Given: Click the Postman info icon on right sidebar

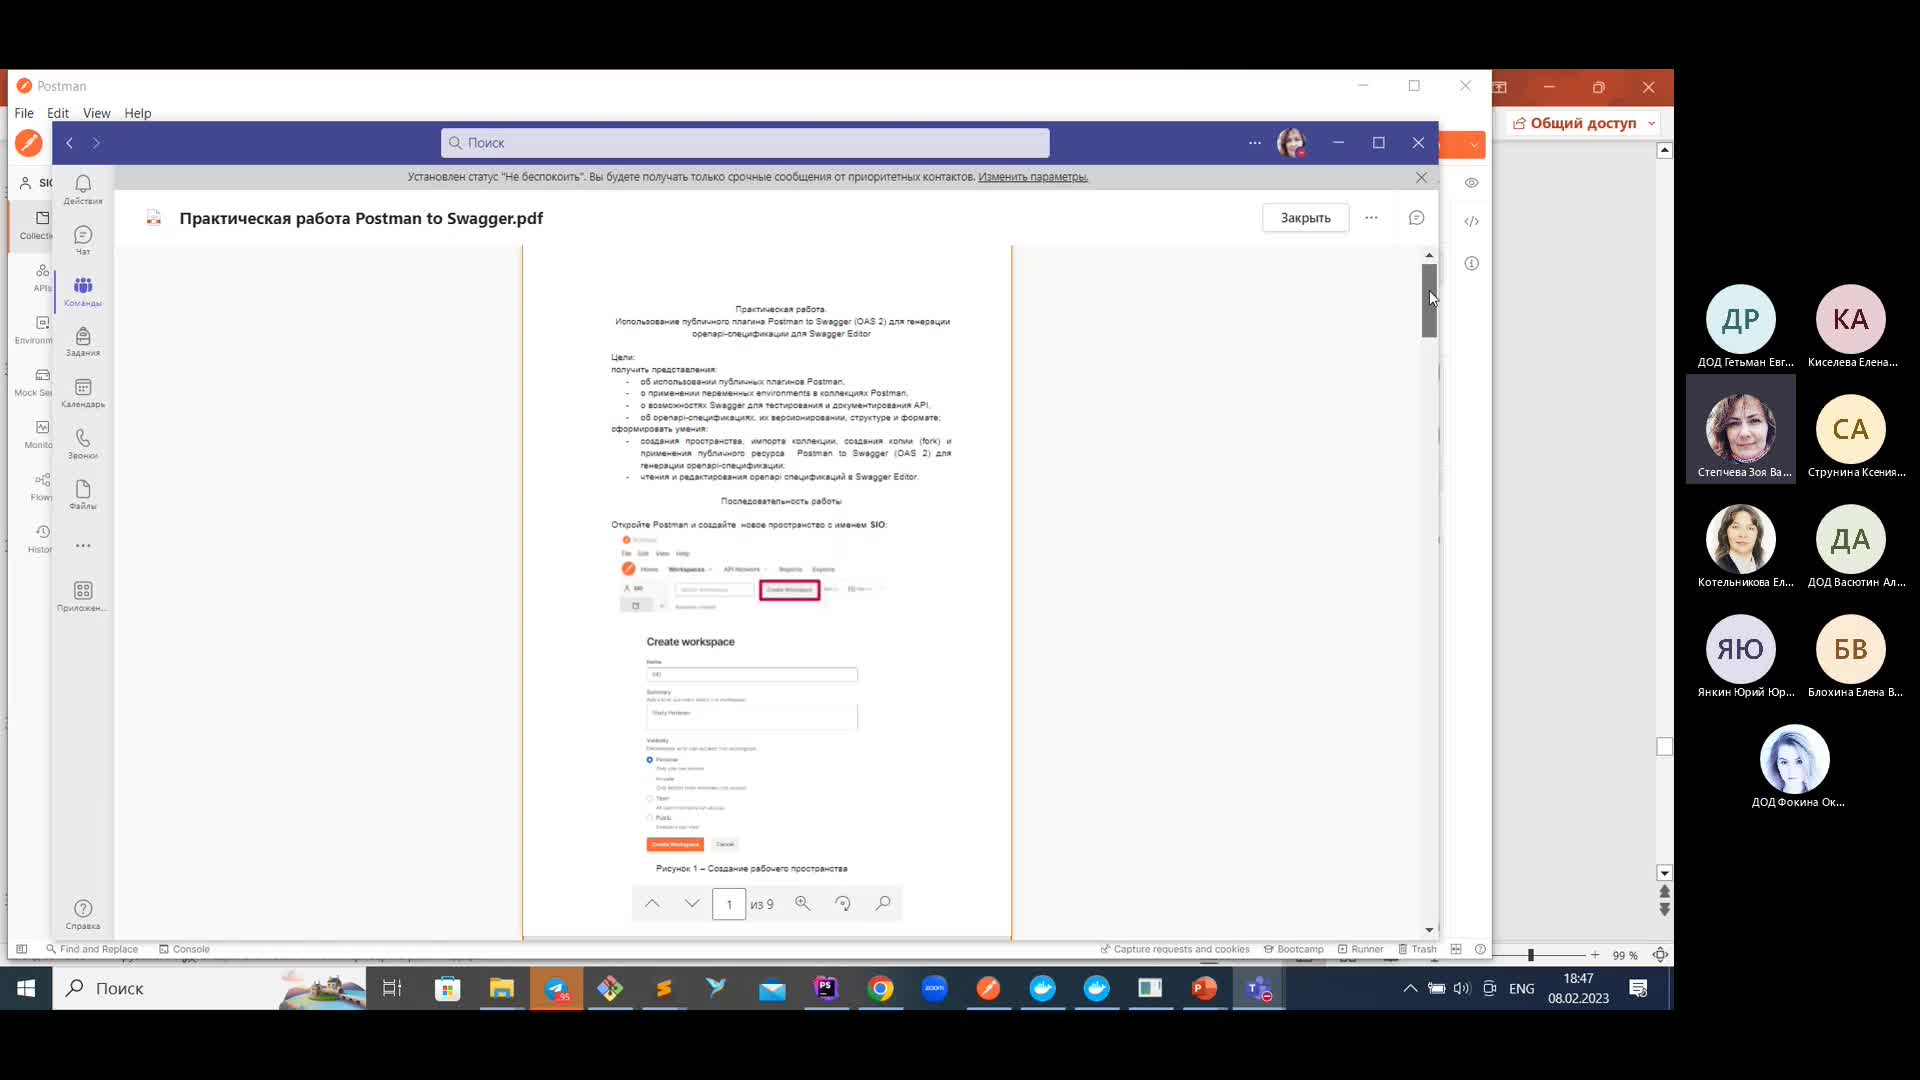Looking at the screenshot, I should click(1472, 263).
